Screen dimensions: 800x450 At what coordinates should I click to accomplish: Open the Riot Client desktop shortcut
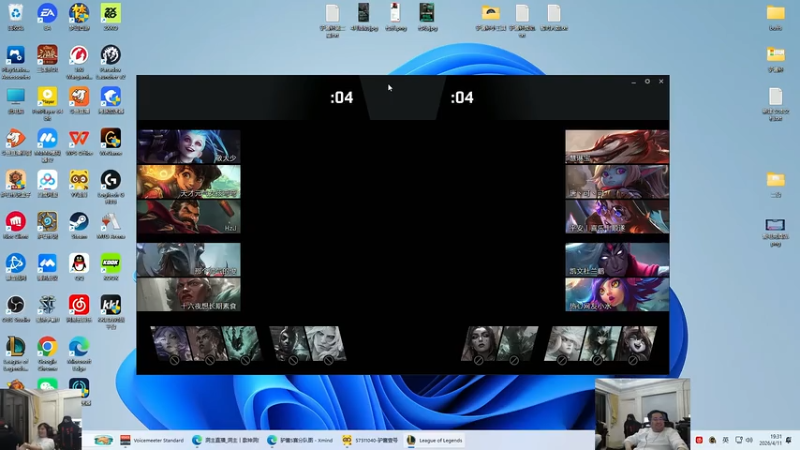[x=16, y=225]
